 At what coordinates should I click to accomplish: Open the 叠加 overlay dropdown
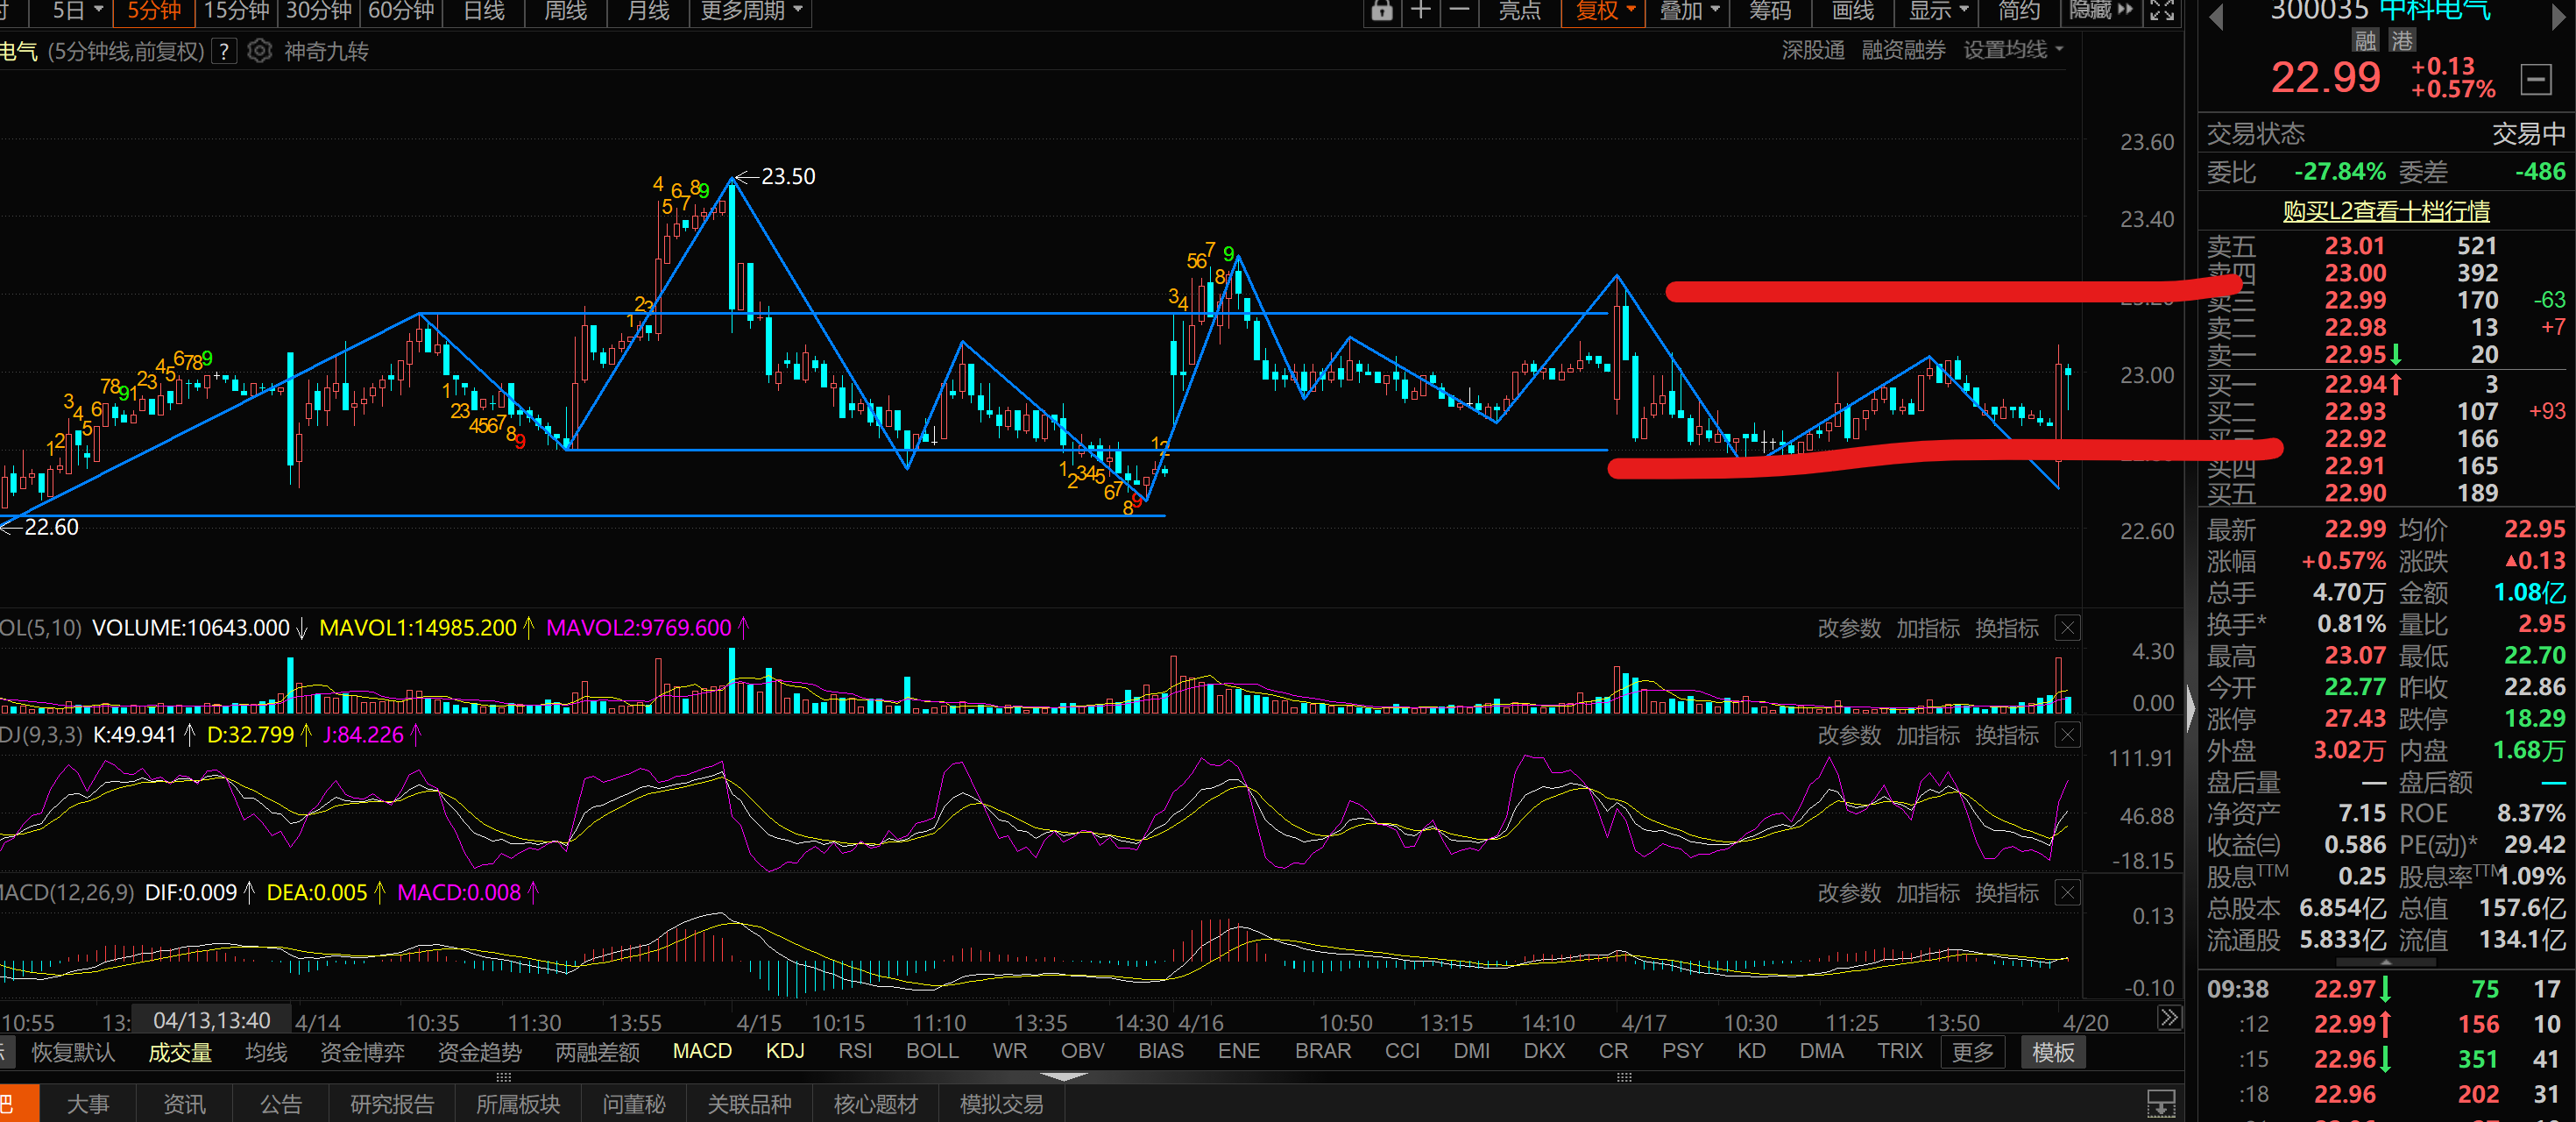click(1688, 11)
